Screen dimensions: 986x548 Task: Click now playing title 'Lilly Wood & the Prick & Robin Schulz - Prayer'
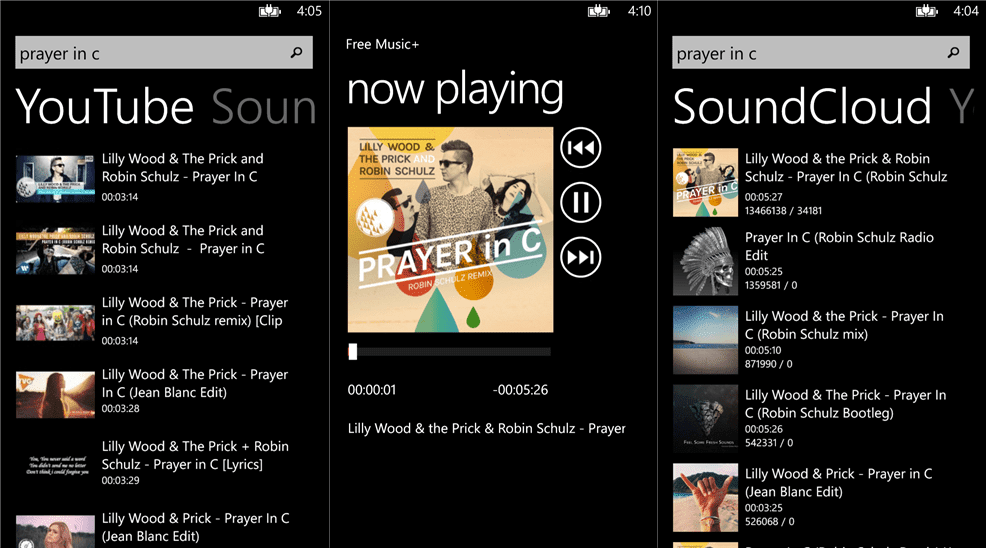pos(487,428)
